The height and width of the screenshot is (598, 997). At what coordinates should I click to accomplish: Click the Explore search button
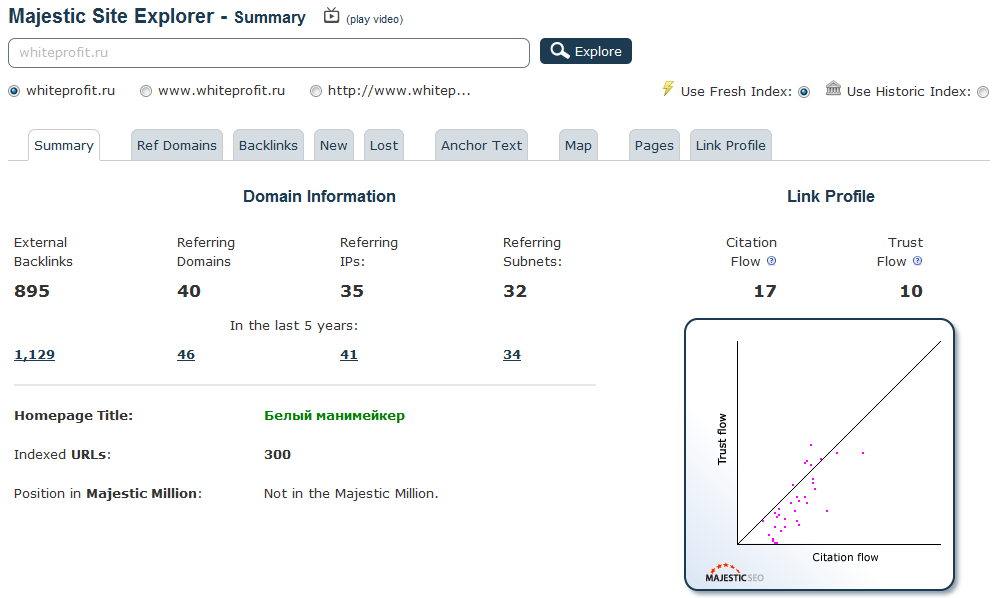[586, 52]
